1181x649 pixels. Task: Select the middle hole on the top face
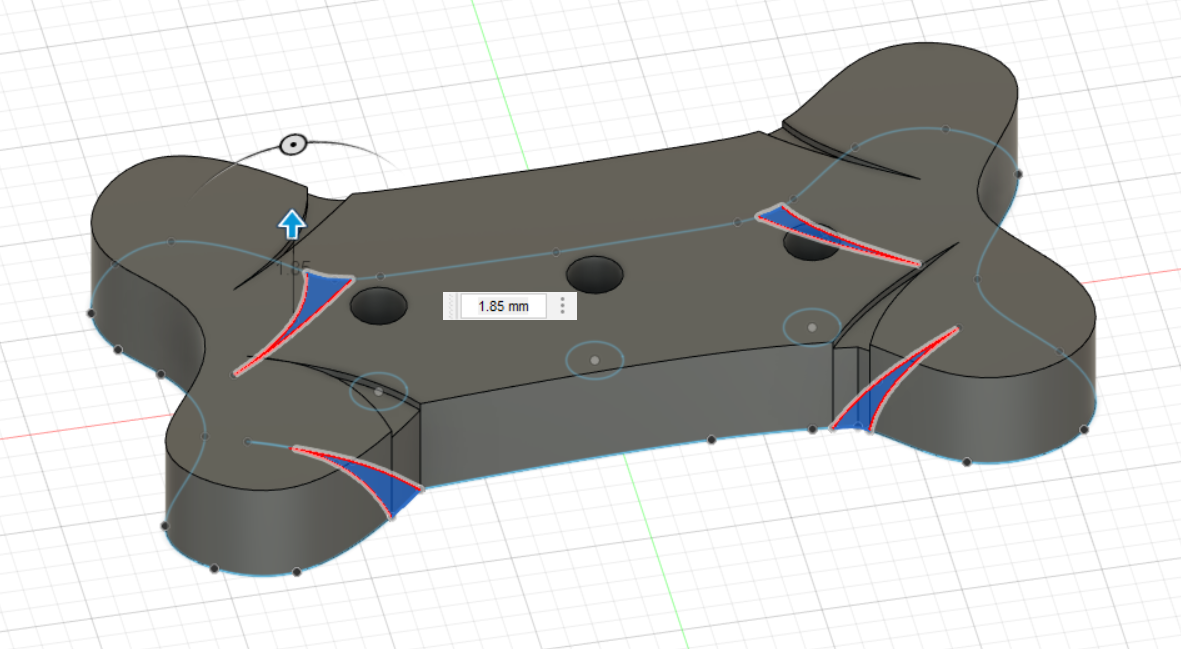coord(594,275)
